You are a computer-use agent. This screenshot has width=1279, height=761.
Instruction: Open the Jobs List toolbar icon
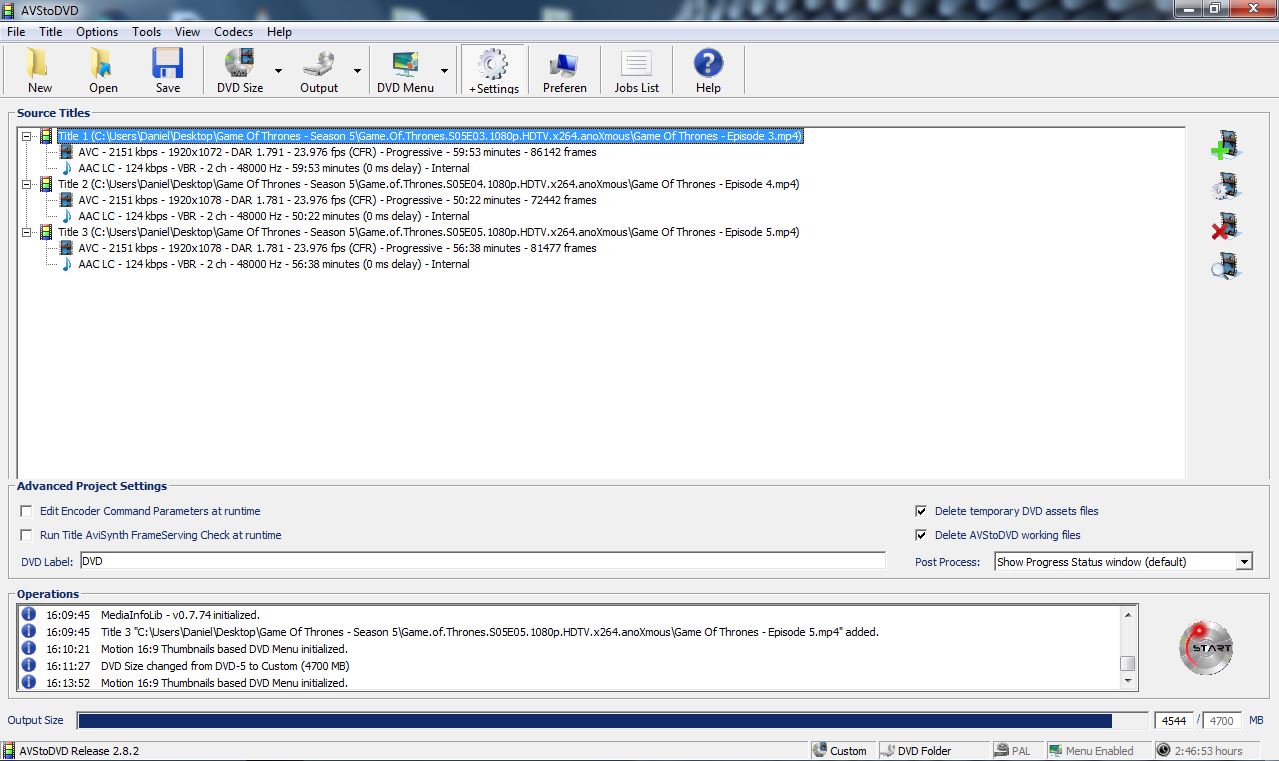[637, 70]
